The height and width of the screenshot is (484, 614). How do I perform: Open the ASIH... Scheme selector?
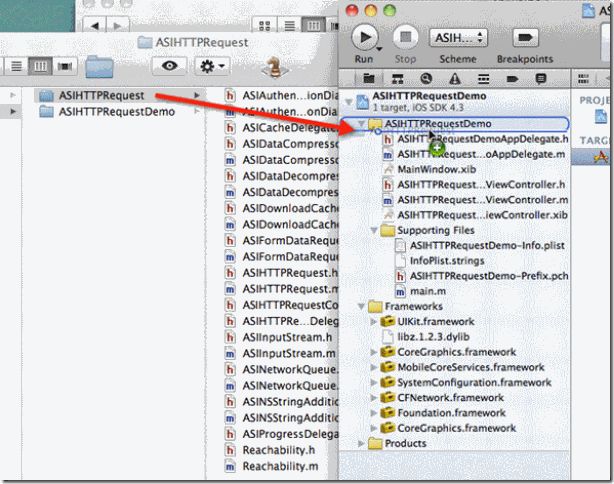pos(458,38)
